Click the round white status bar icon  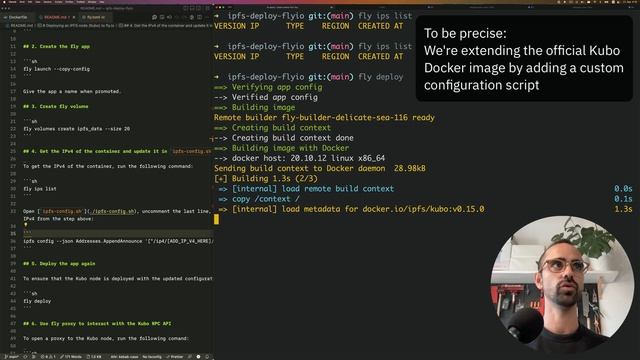pos(198,357)
